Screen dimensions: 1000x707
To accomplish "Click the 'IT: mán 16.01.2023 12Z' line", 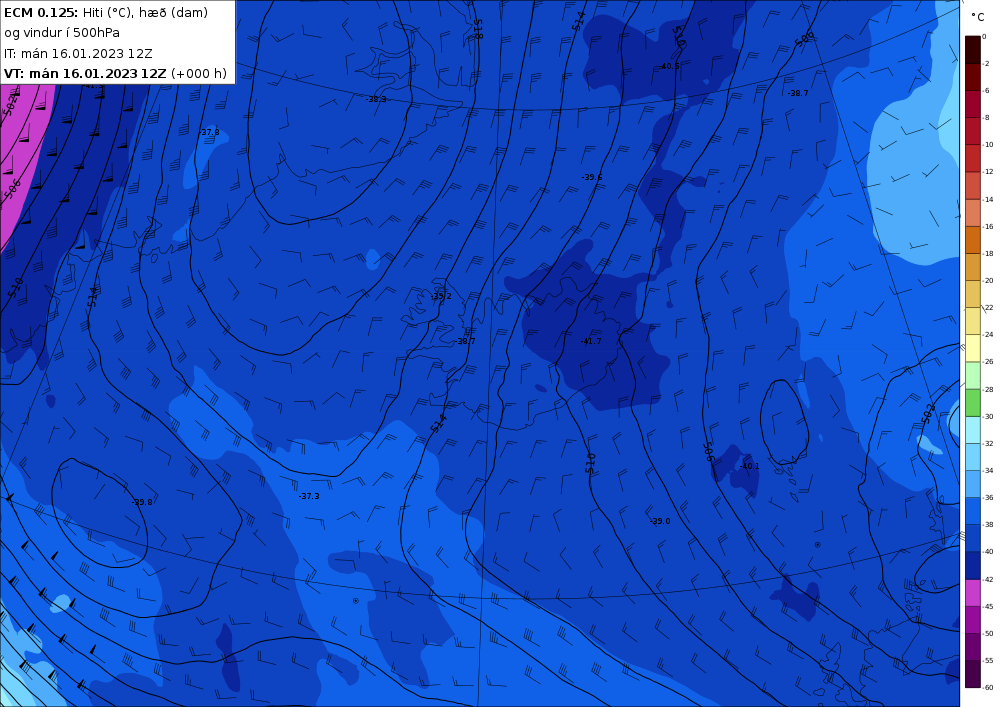I will 78,54.
